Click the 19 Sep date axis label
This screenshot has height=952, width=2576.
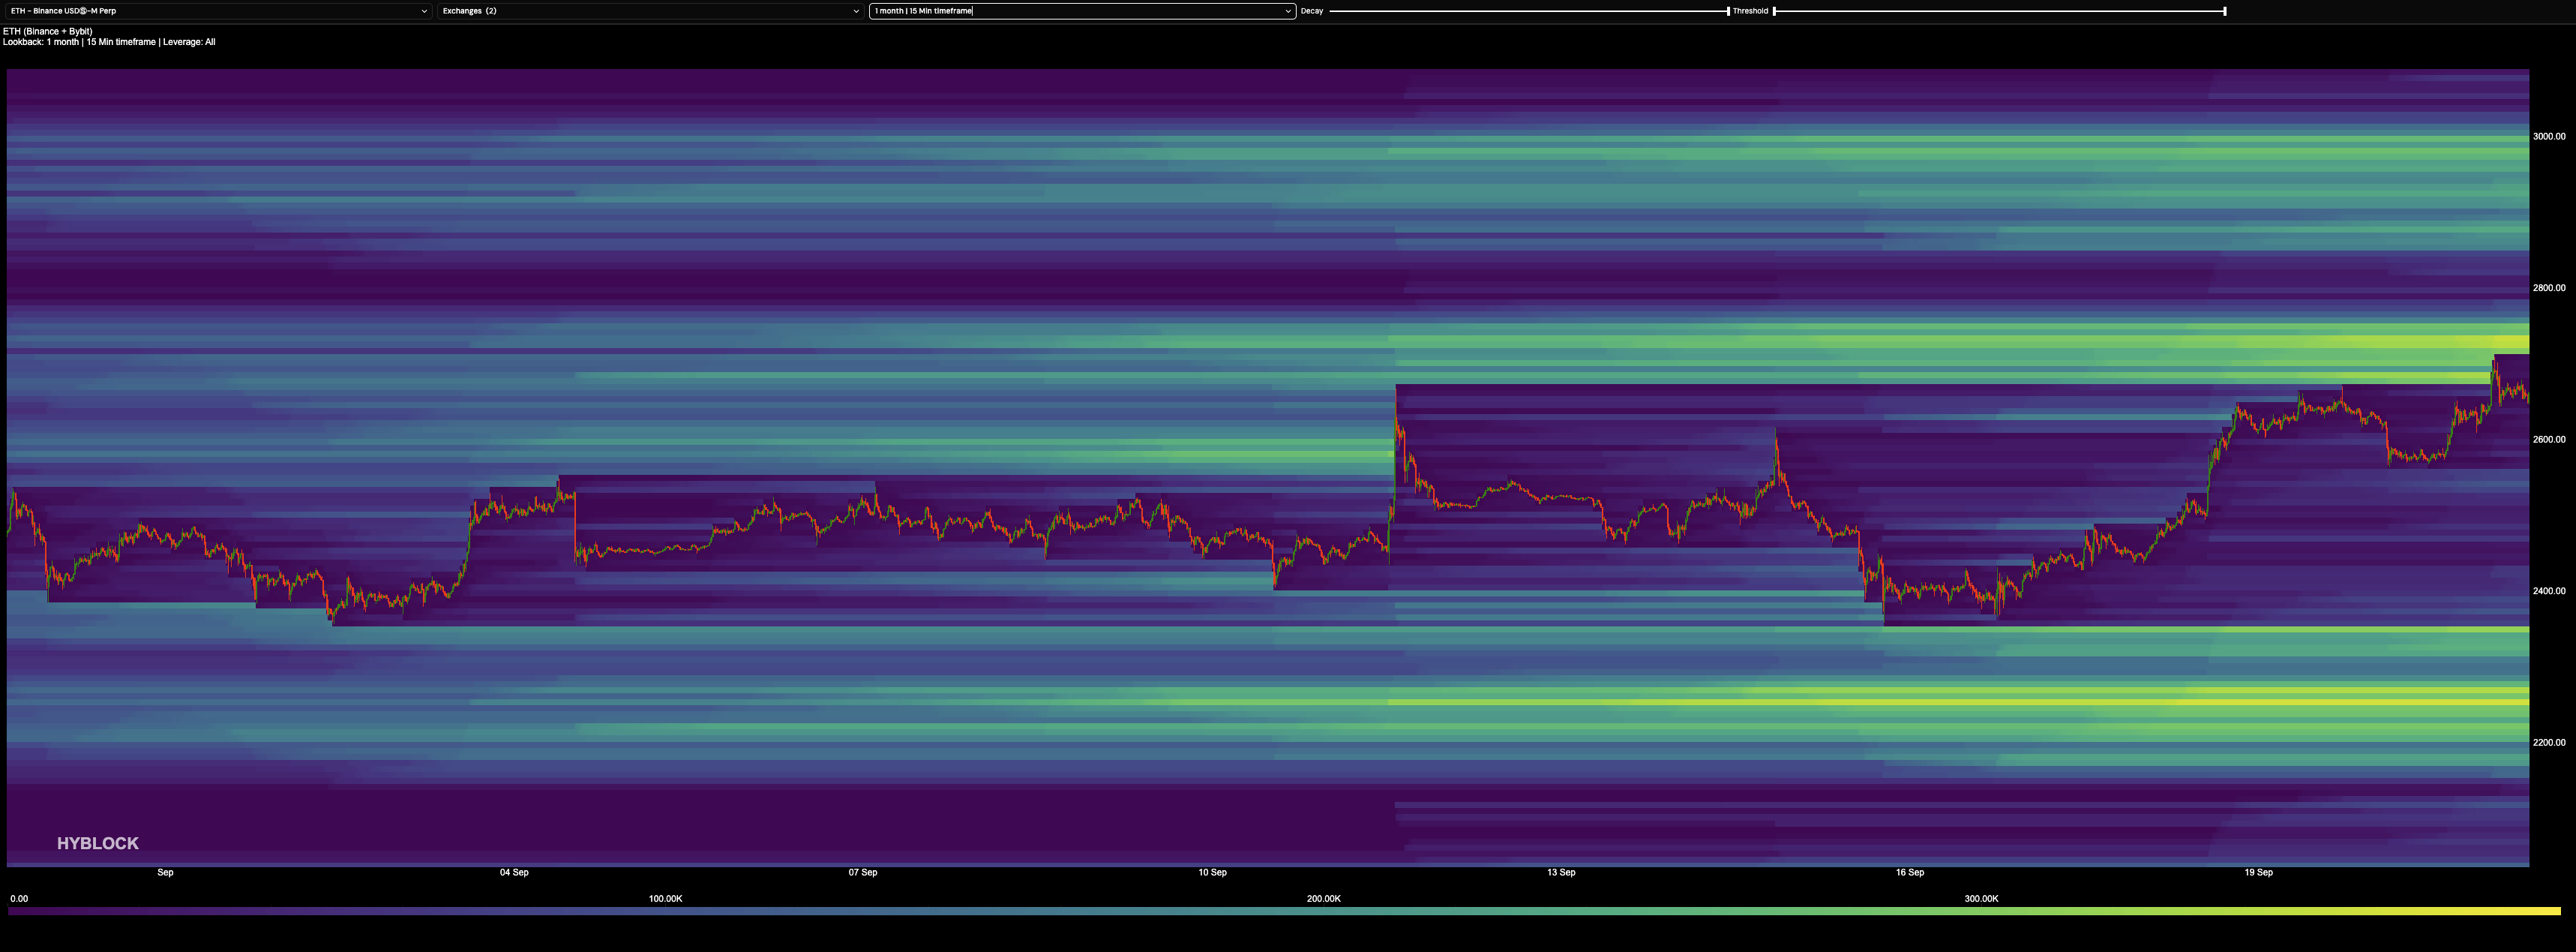2258,873
